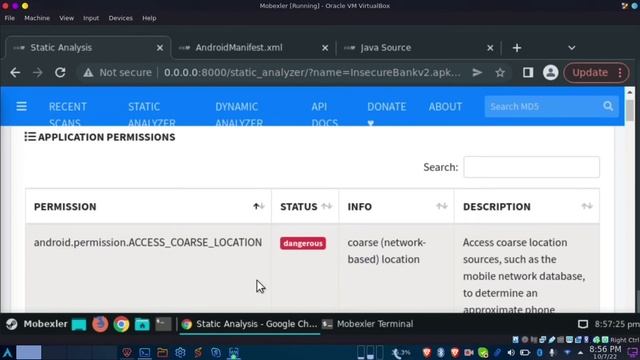
Task: Click the APPLICATION PERMISSIONS heading
Action: pyautogui.click(x=107, y=137)
